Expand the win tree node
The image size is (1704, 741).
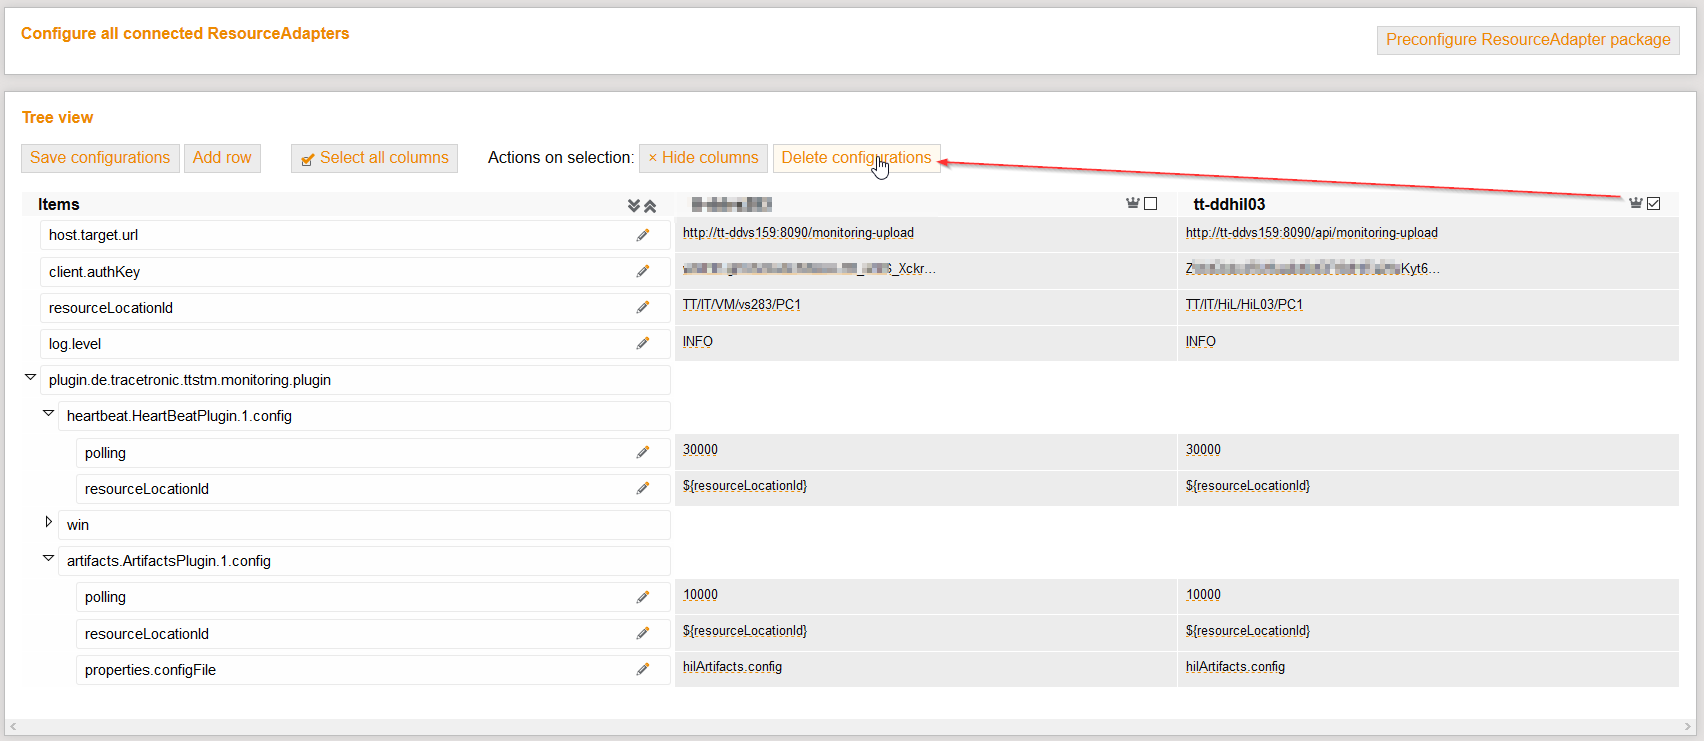(48, 522)
